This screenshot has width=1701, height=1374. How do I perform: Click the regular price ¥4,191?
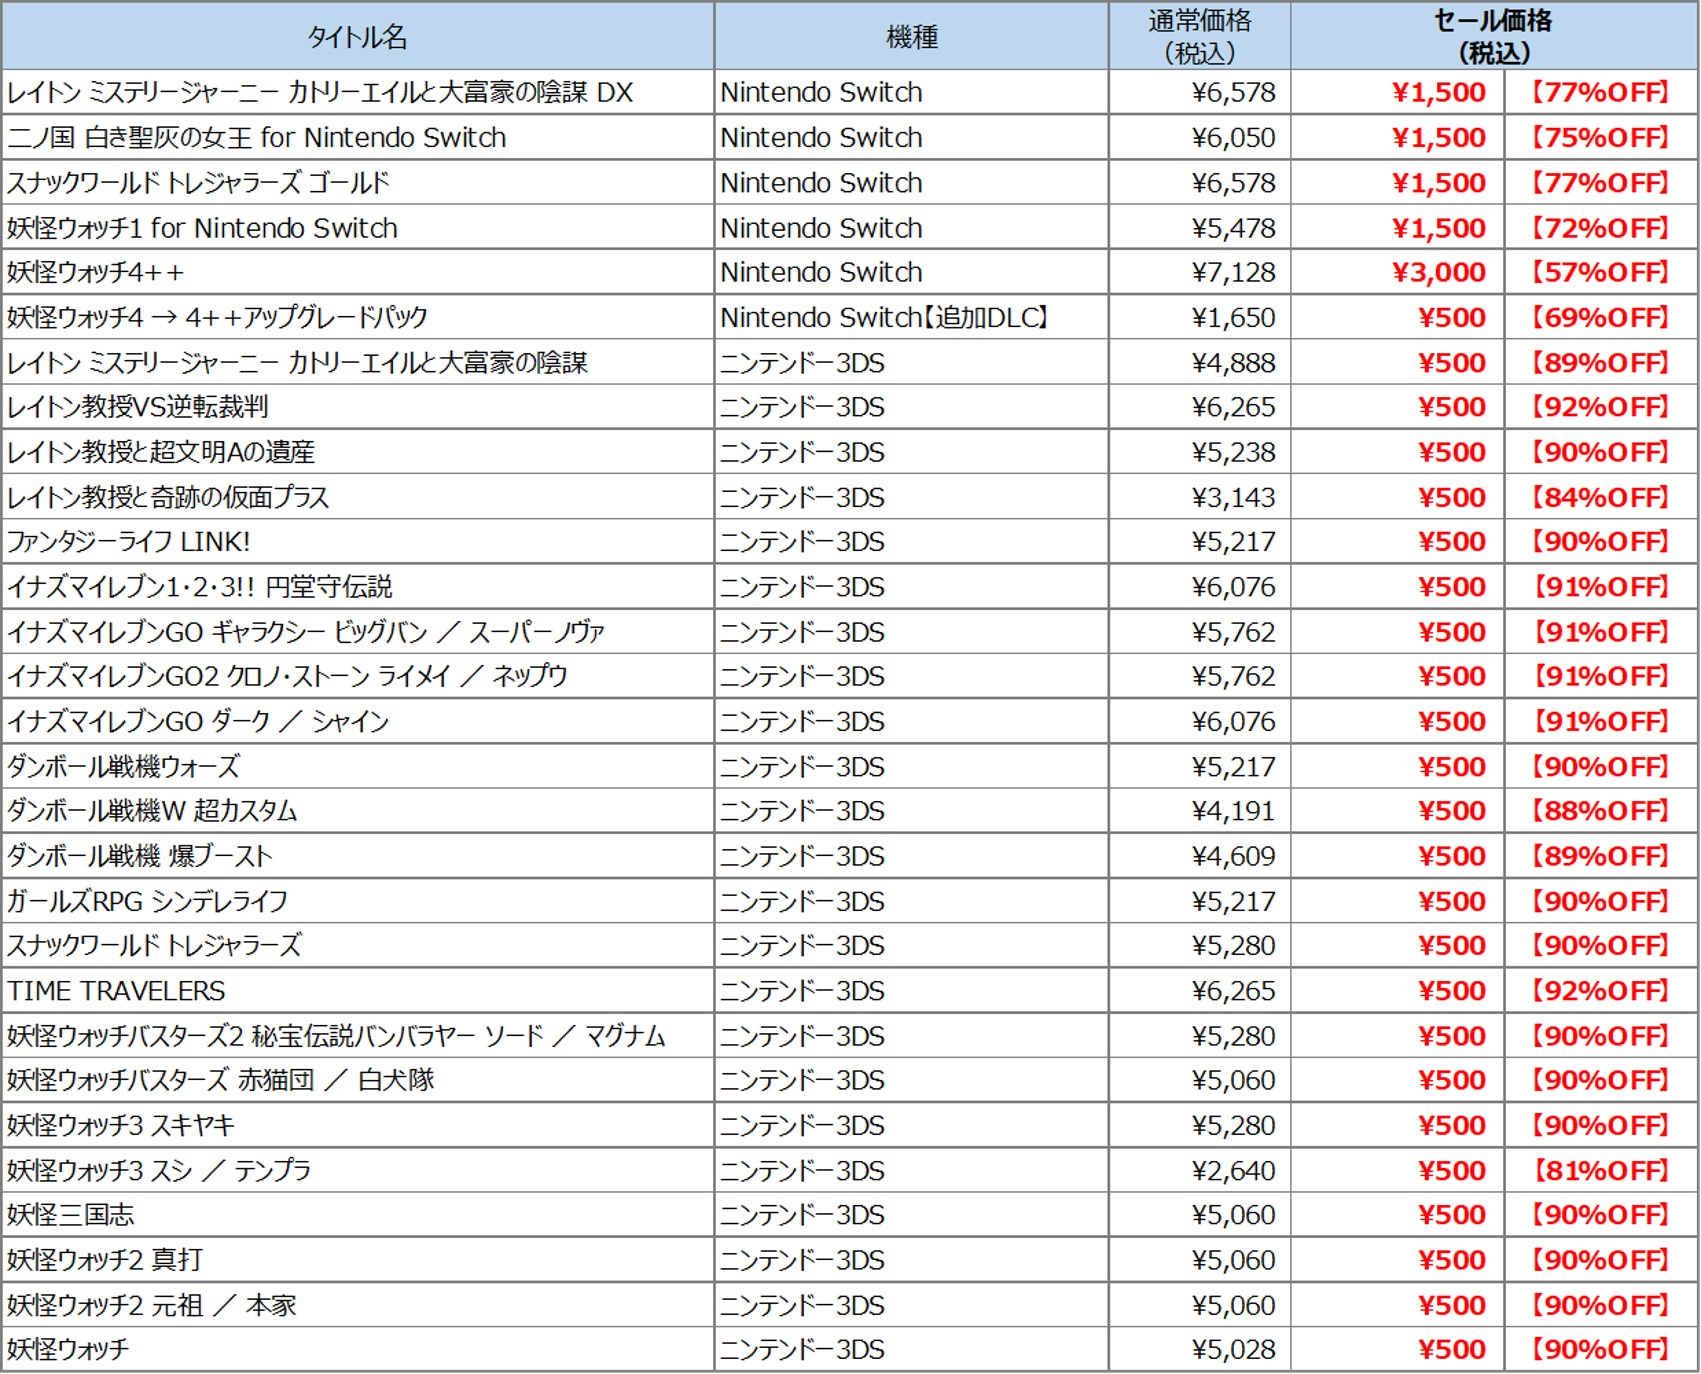pyautogui.click(x=1233, y=811)
